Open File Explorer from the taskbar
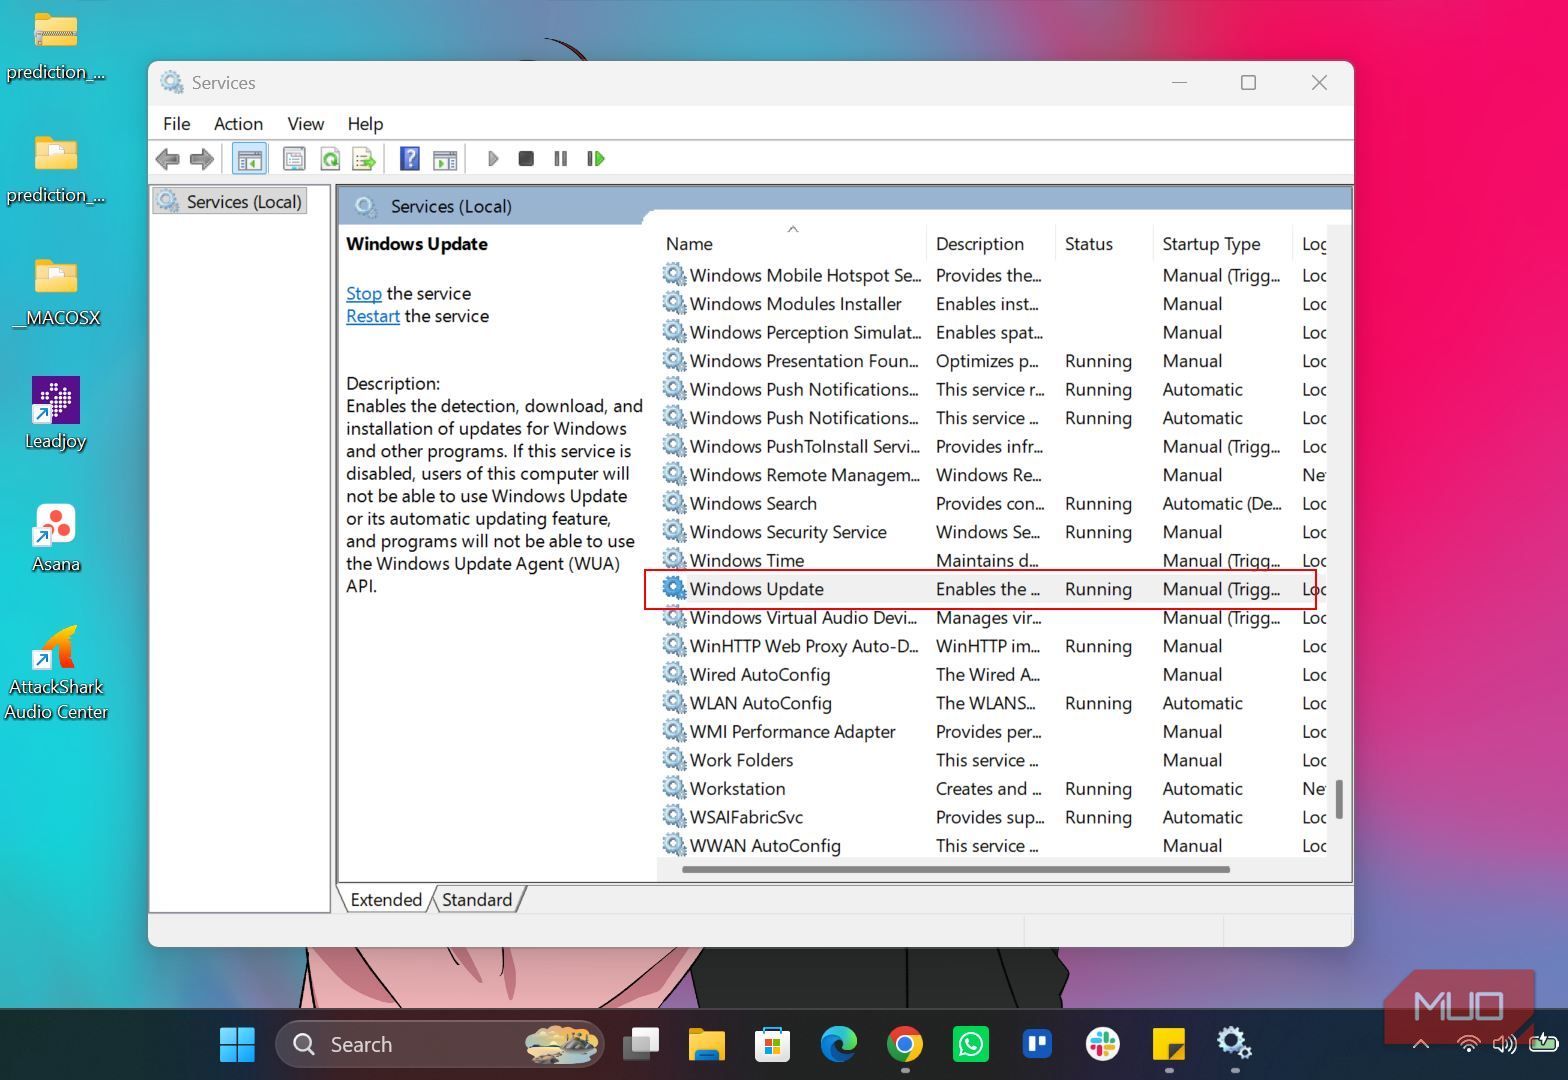The image size is (1568, 1080). pos(707,1044)
